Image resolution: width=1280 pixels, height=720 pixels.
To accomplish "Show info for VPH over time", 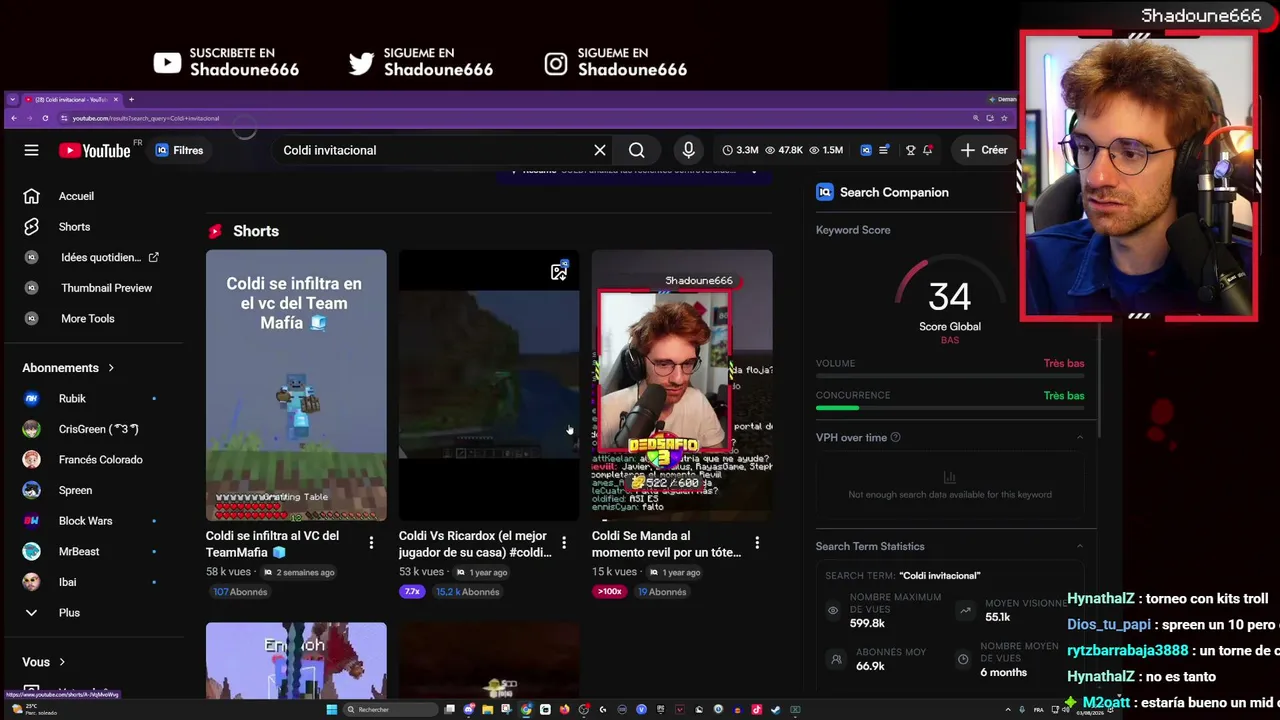I will (895, 437).
